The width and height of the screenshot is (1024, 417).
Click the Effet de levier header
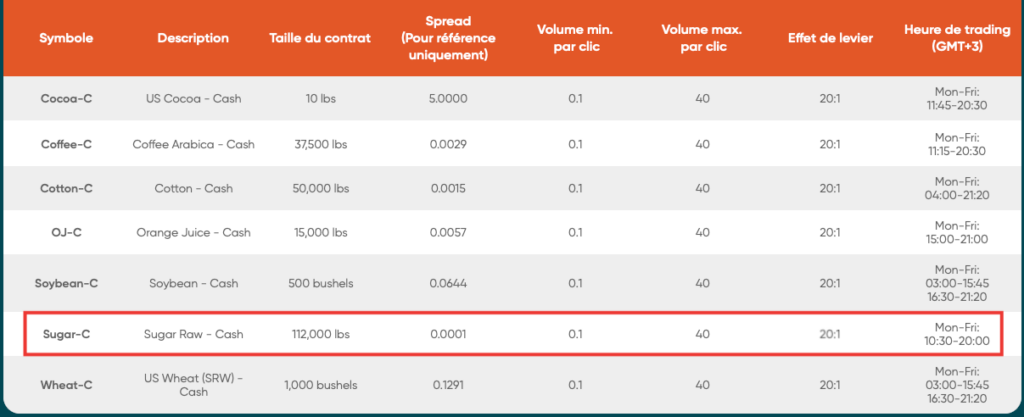click(829, 38)
